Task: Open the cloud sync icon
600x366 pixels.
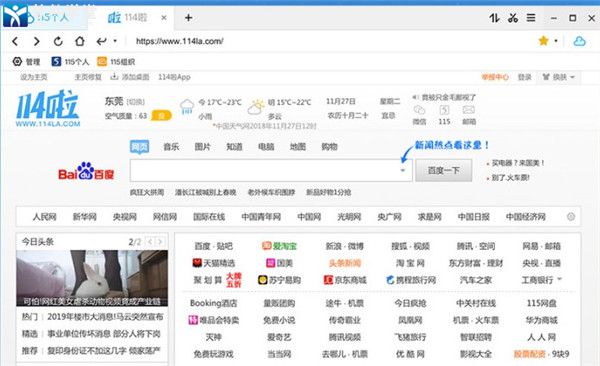Action: (x=579, y=41)
